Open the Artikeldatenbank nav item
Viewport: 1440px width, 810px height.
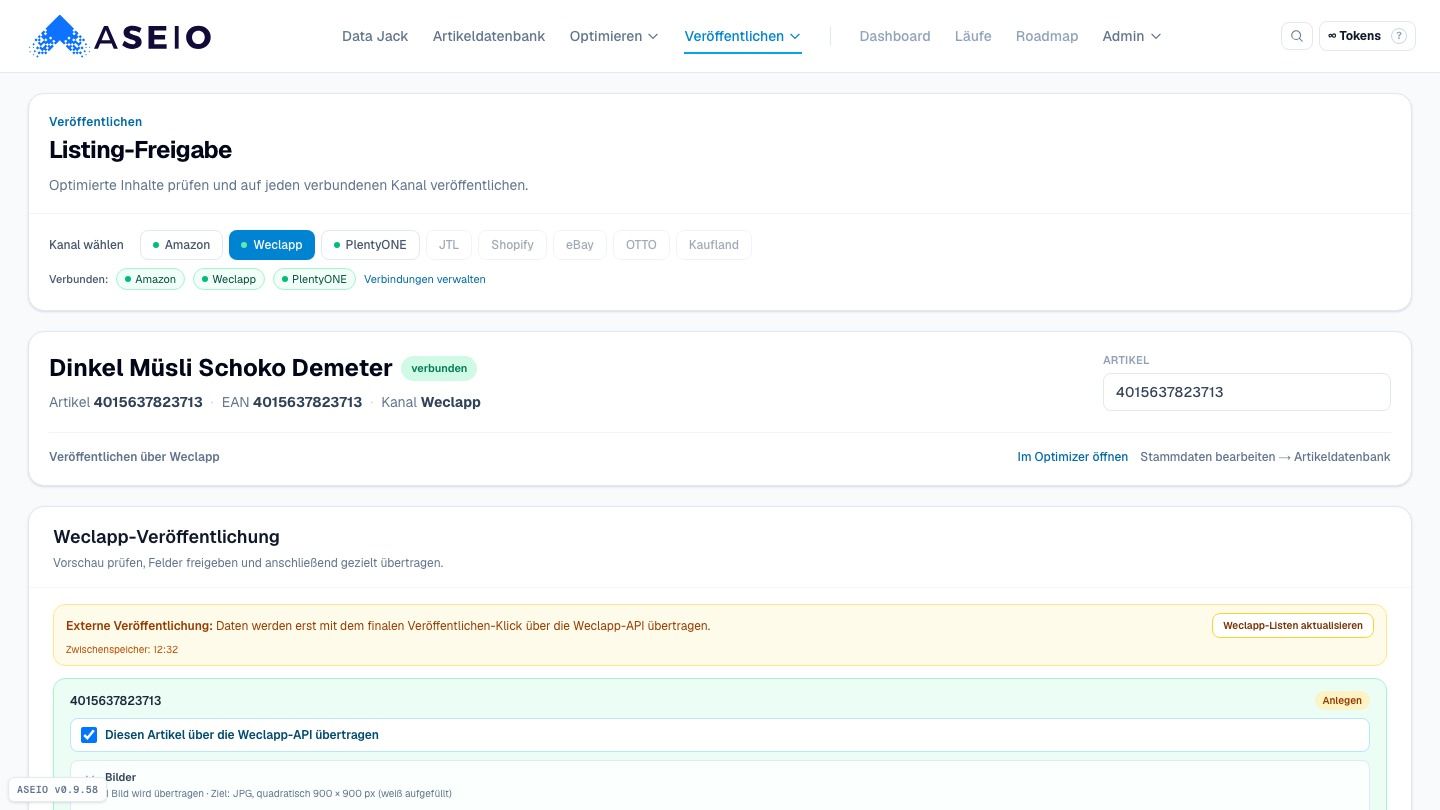(x=489, y=36)
